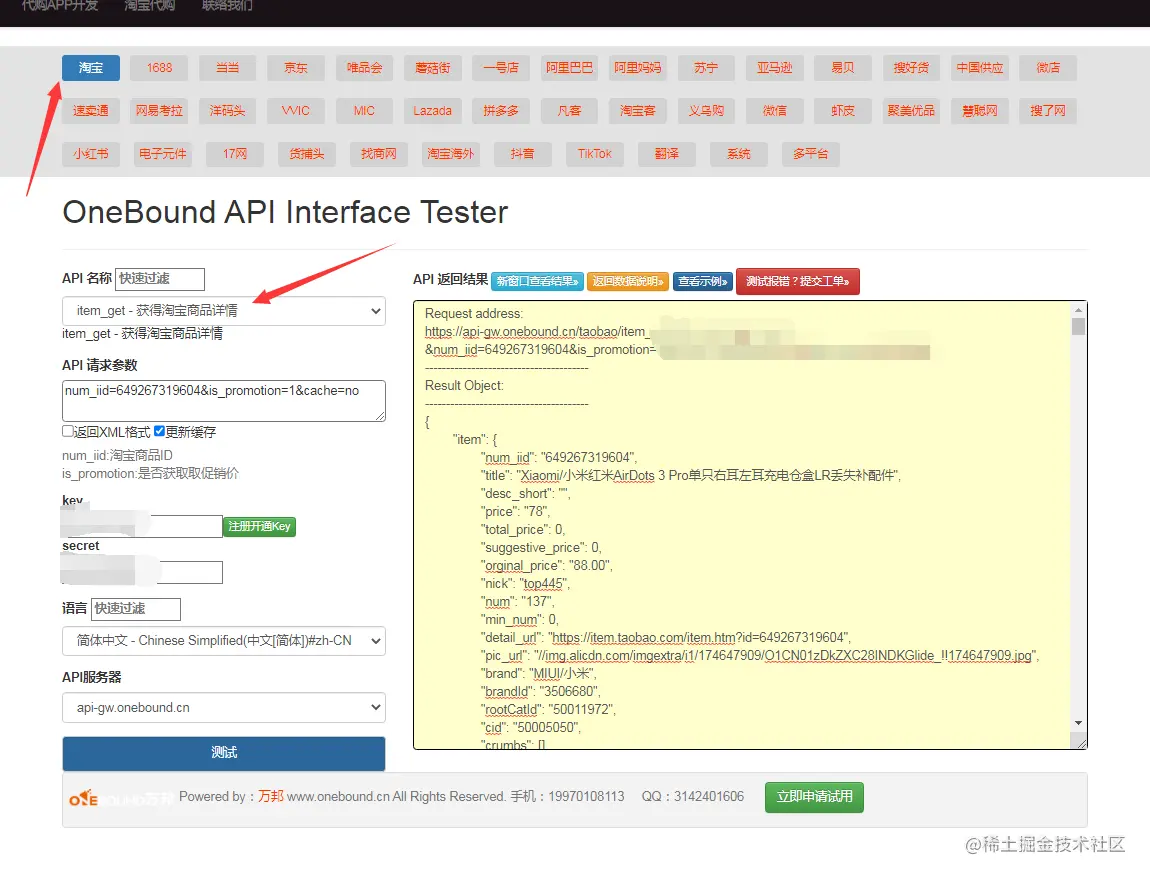
Task: Choose the 京东 platform tab
Action: point(296,68)
